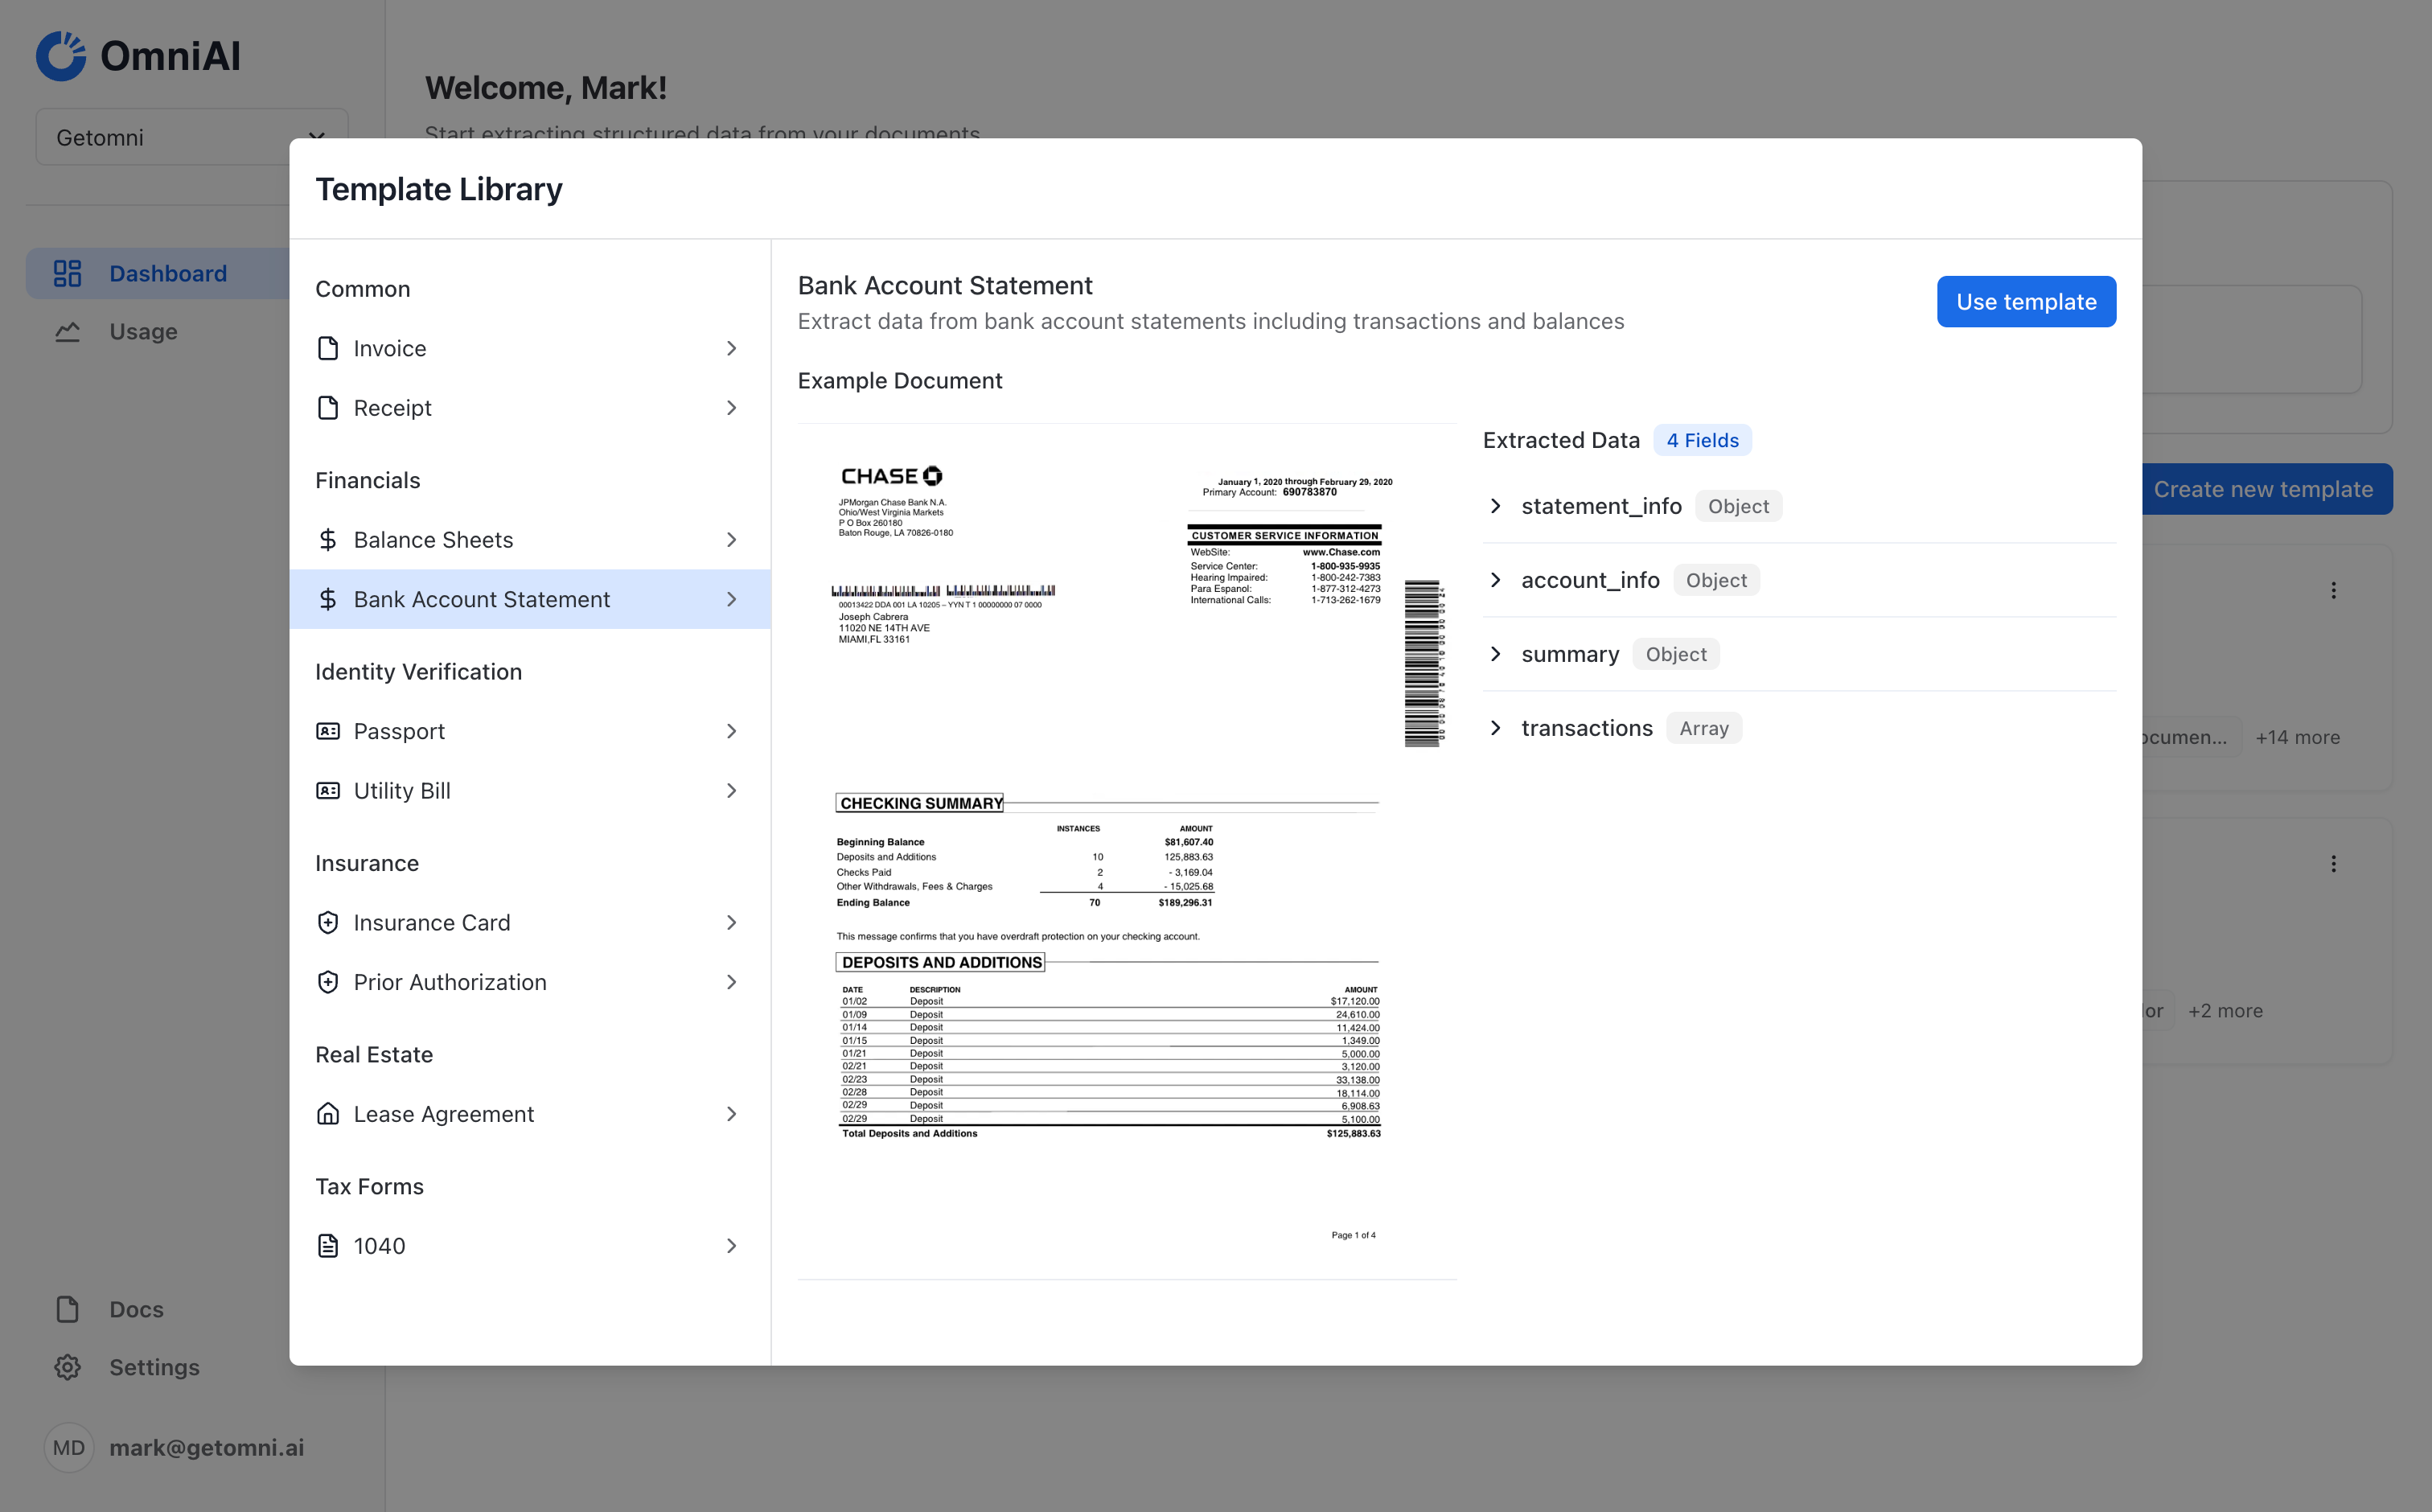Click the Insurance Card plus icon

(x=328, y=922)
